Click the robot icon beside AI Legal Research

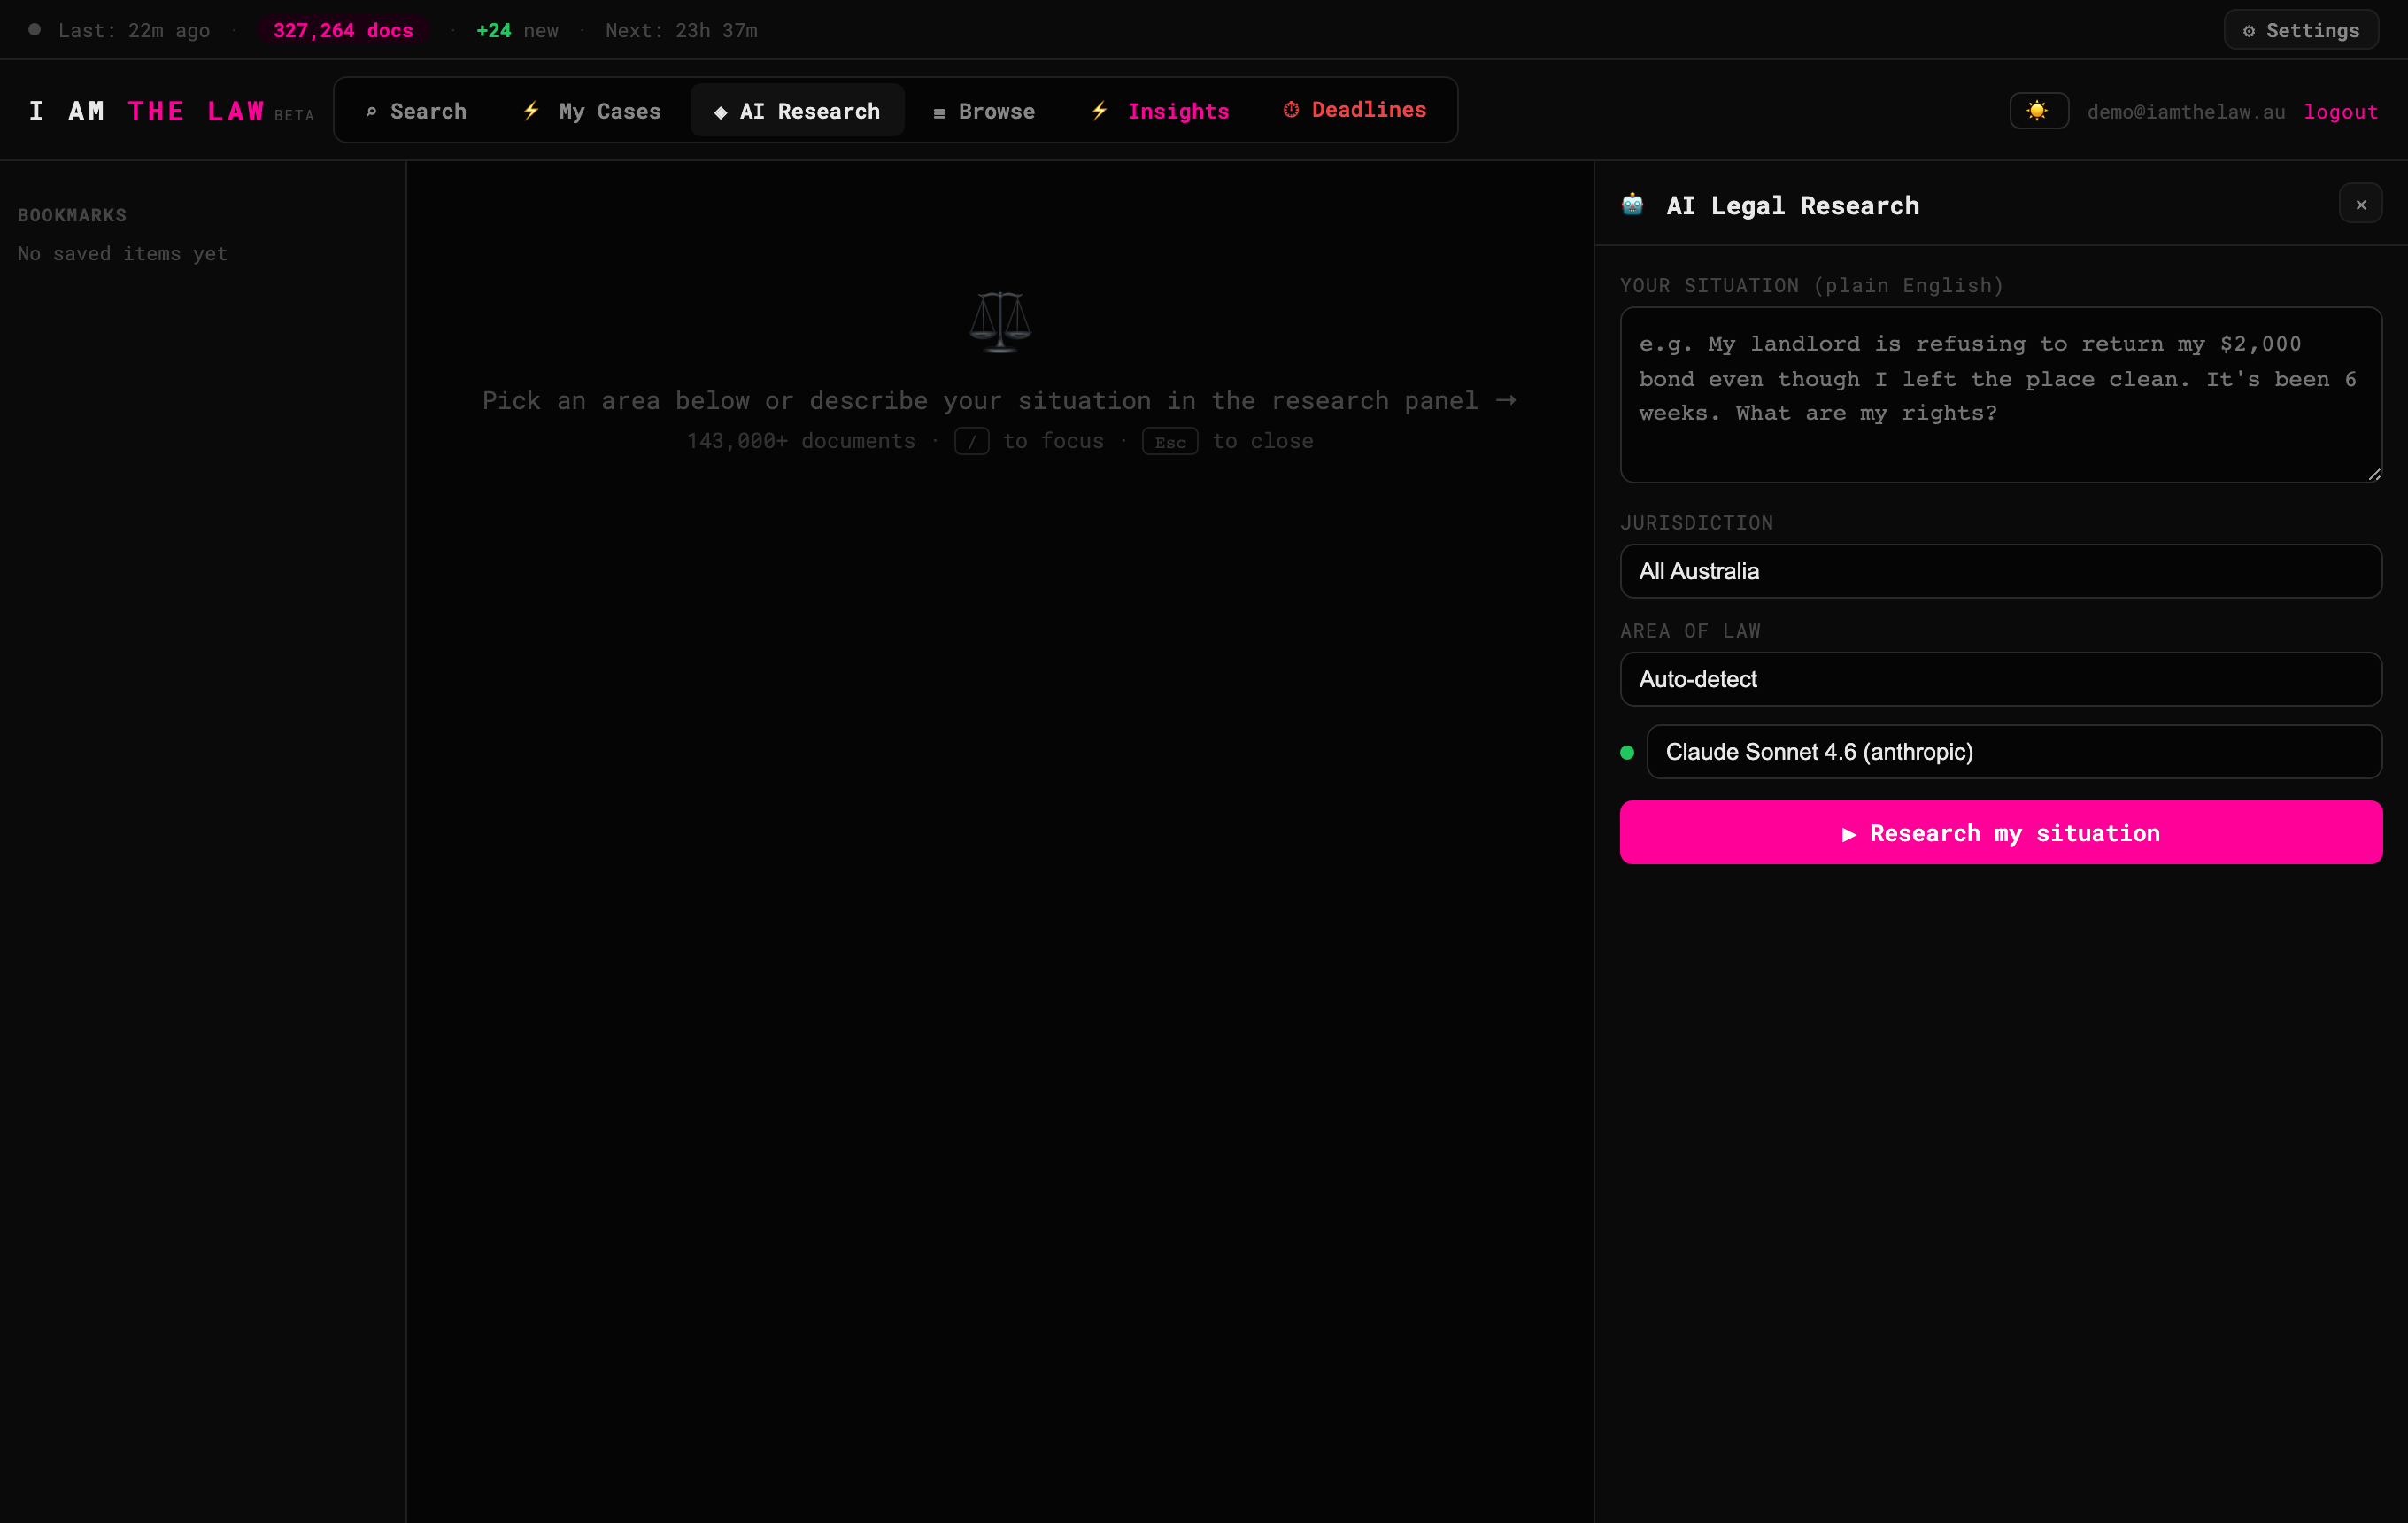[1633, 205]
